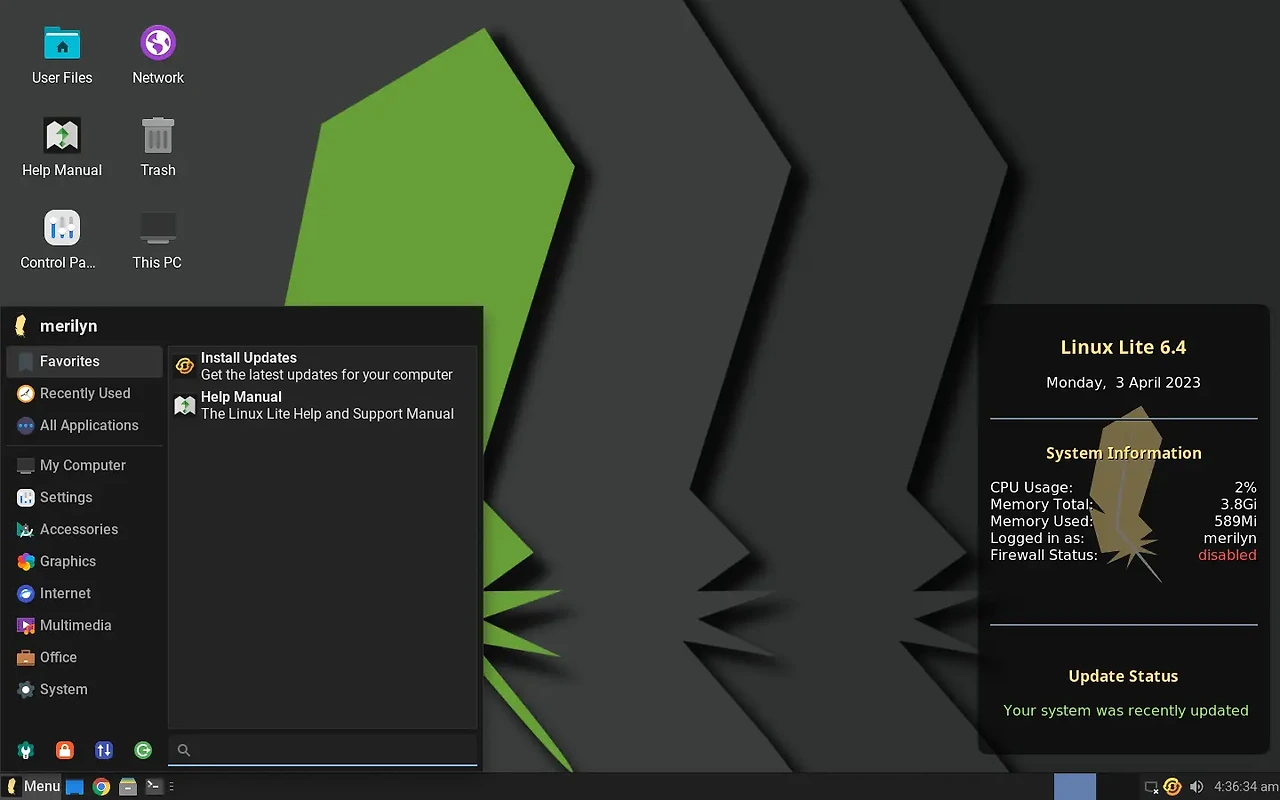Viewport: 1280px width, 800px height.
Task: Click the merilyn user name header
Action: point(68,326)
